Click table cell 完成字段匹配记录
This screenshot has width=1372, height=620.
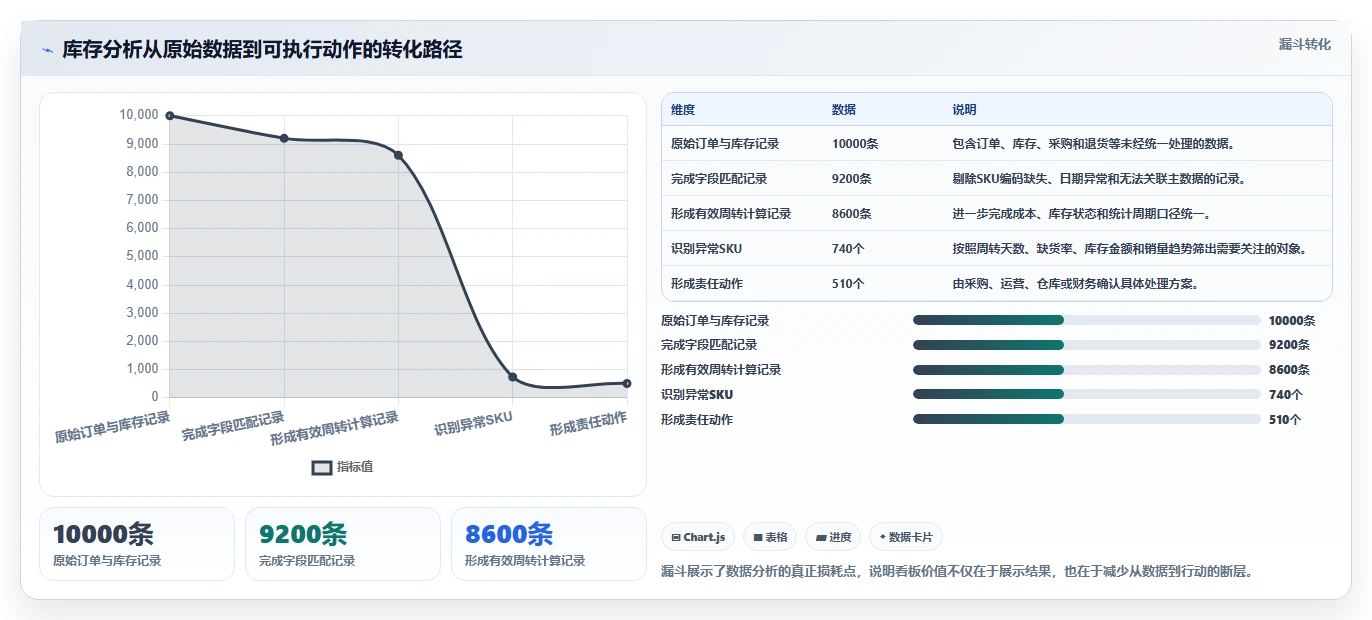pyautogui.click(x=719, y=179)
